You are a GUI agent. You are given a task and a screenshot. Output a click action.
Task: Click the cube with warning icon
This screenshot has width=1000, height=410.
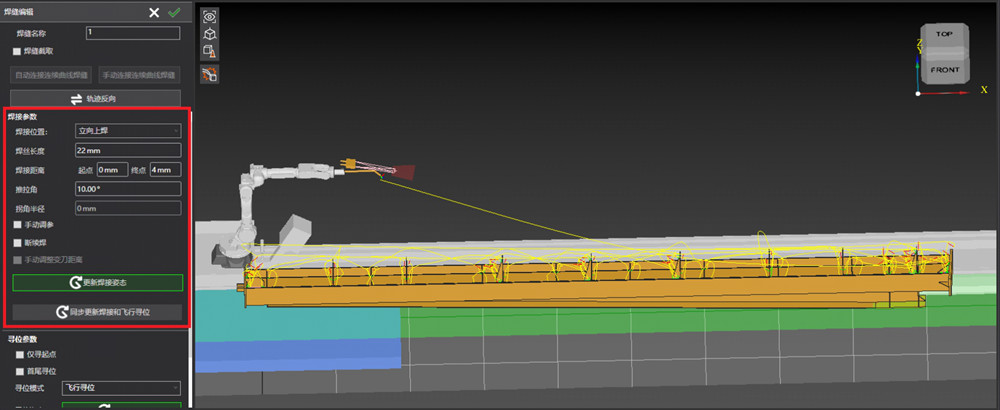pos(209,51)
